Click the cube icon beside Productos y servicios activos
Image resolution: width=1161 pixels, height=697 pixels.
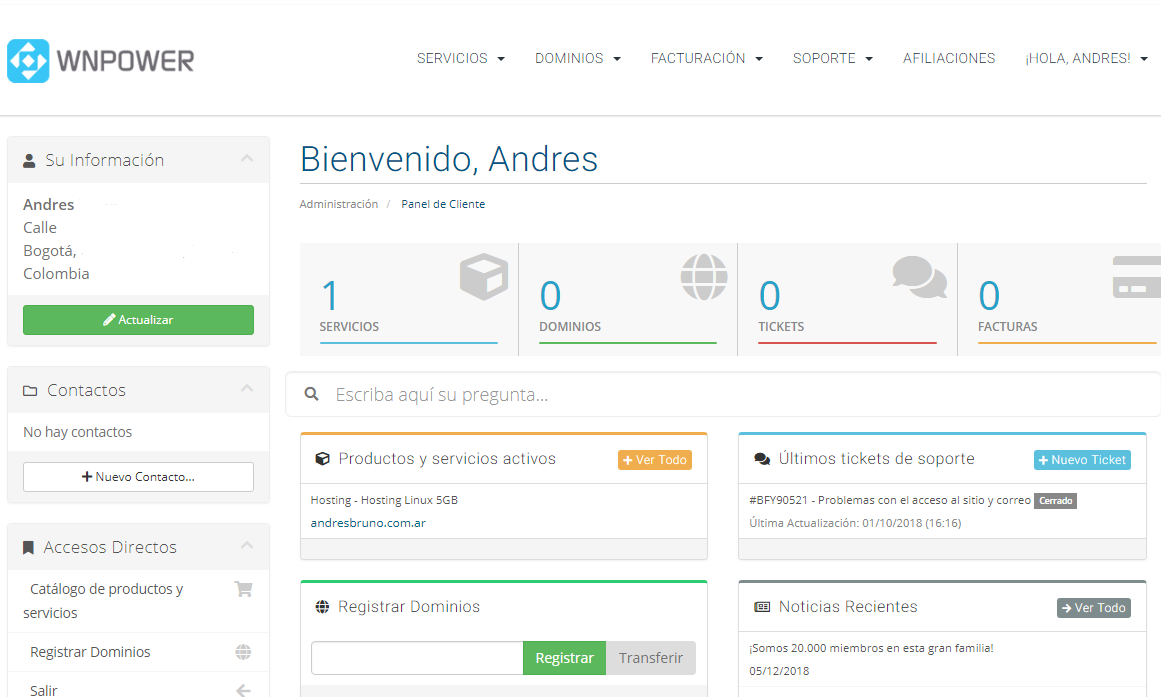[x=322, y=459]
